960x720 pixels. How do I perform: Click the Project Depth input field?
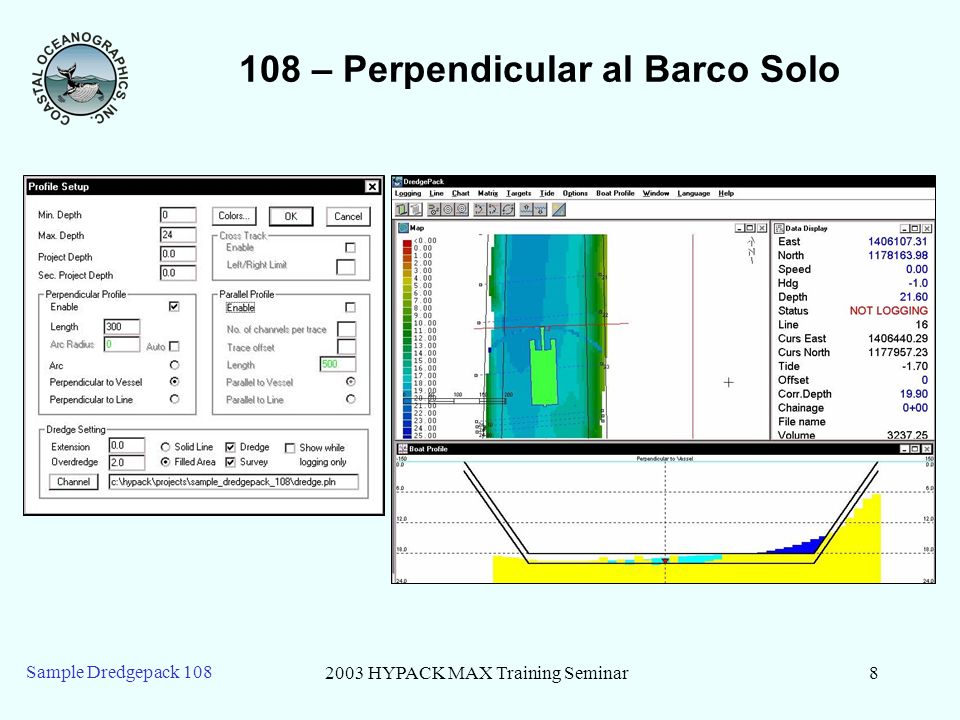pos(178,254)
